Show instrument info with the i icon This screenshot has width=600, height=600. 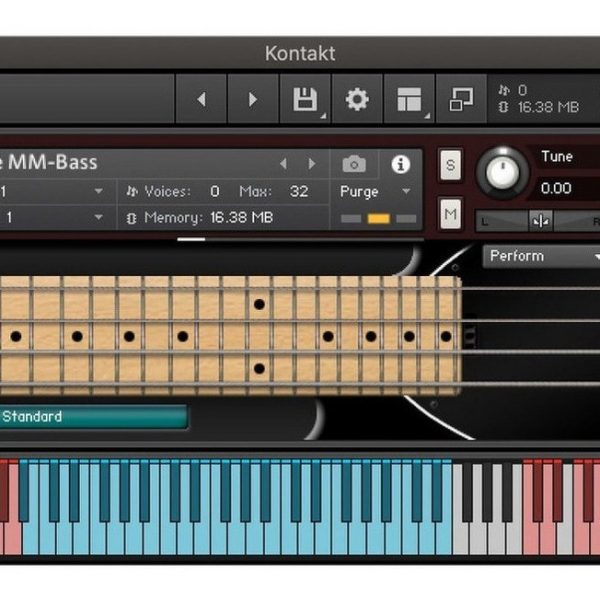[401, 164]
